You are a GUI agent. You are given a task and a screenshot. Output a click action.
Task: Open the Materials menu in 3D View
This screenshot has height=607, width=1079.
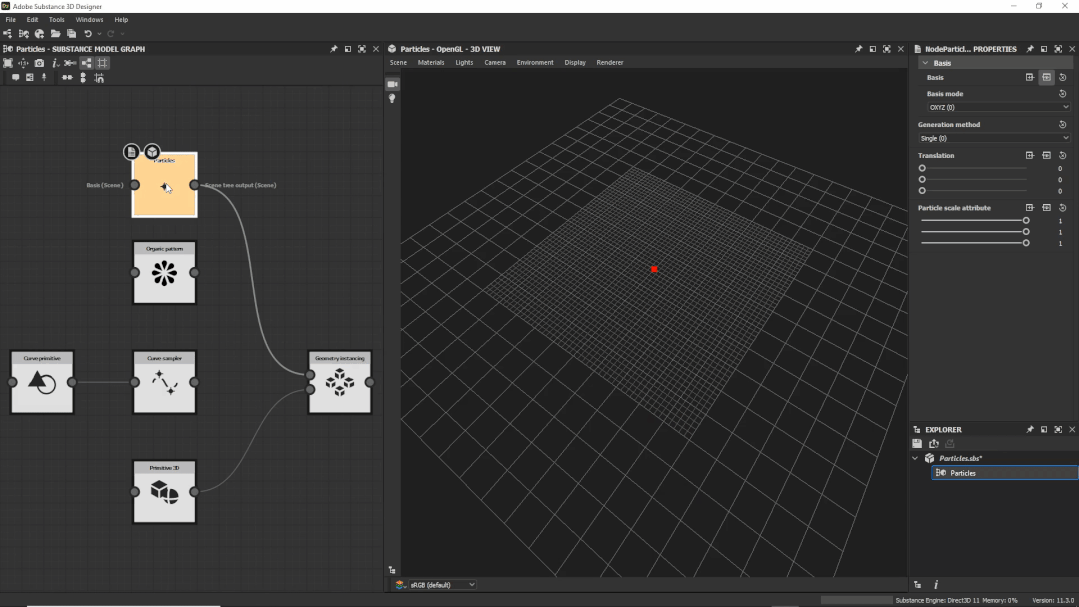(x=431, y=63)
